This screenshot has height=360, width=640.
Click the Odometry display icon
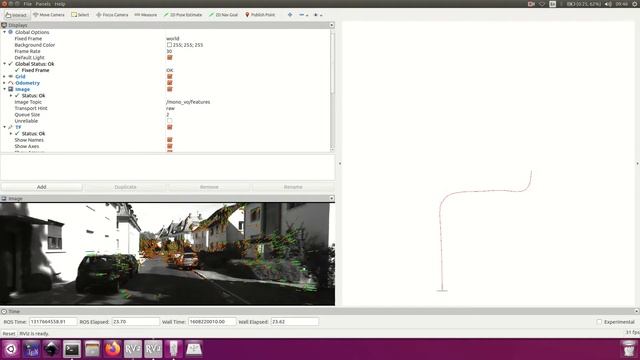tap(11, 83)
